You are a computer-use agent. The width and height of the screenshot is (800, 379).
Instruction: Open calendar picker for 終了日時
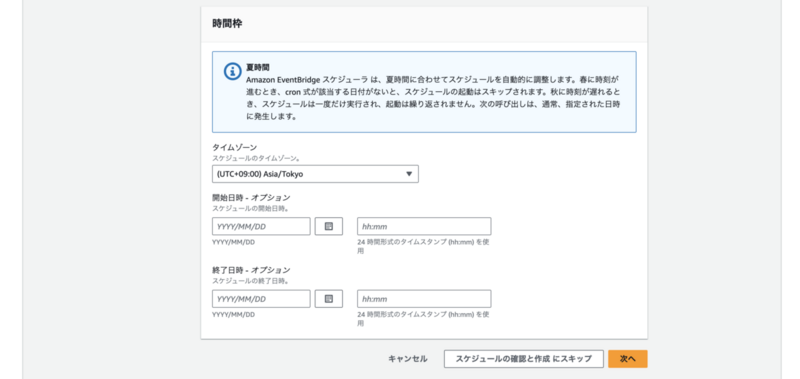click(329, 298)
